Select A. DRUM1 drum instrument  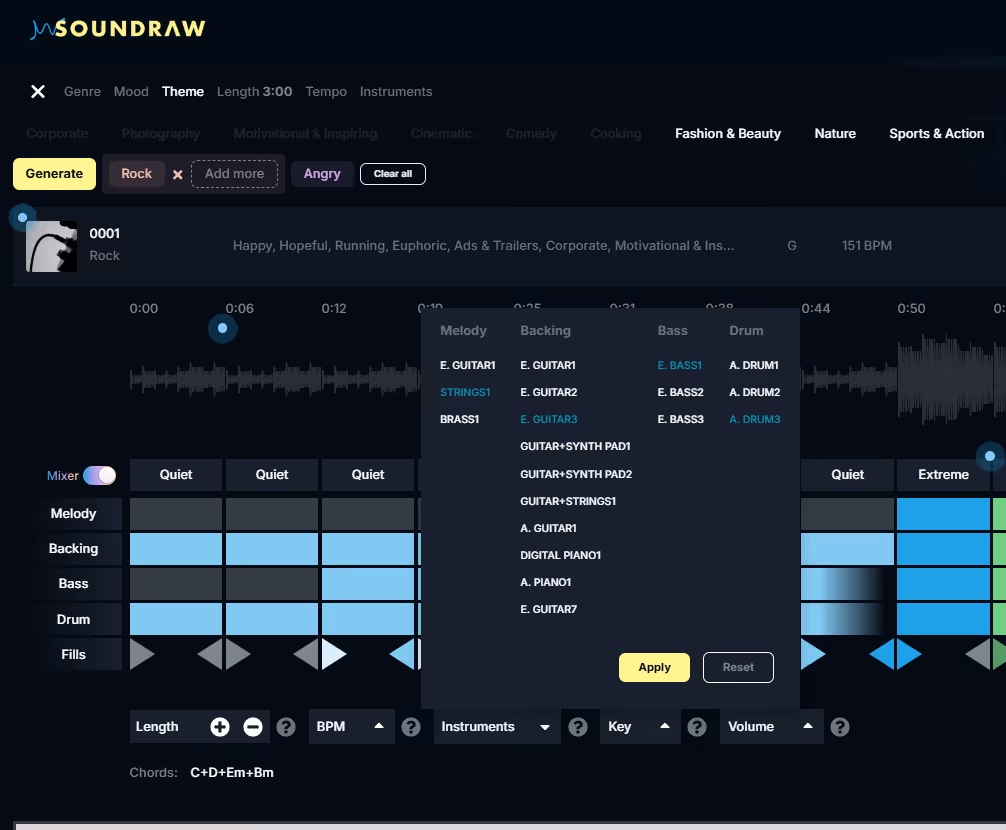(754, 366)
